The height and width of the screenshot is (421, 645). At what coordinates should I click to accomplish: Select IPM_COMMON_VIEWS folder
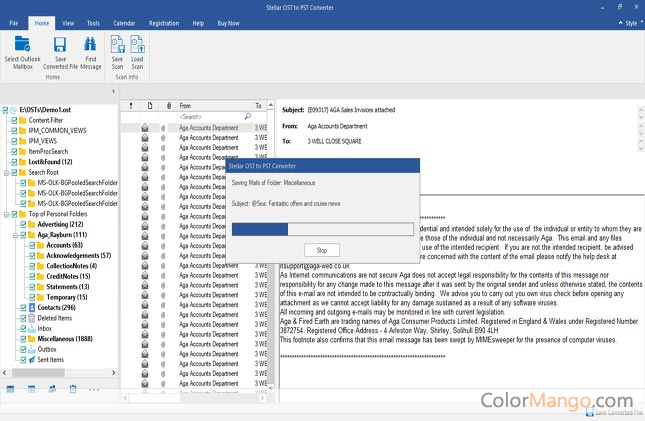click(x=57, y=130)
